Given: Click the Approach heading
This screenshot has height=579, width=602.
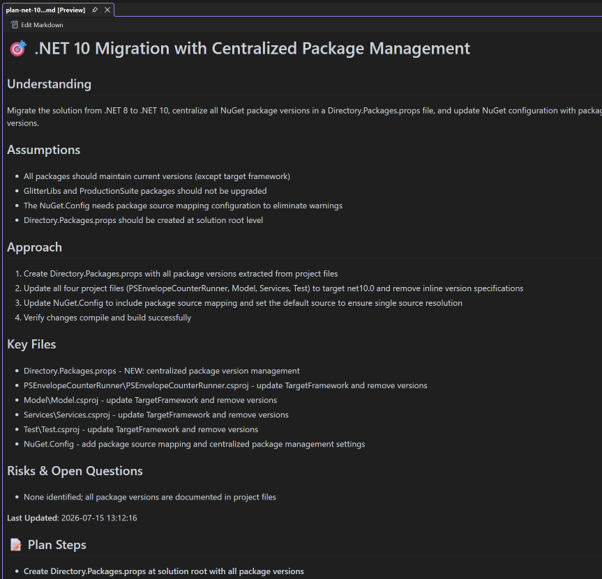Looking at the screenshot, I should 35,247.
